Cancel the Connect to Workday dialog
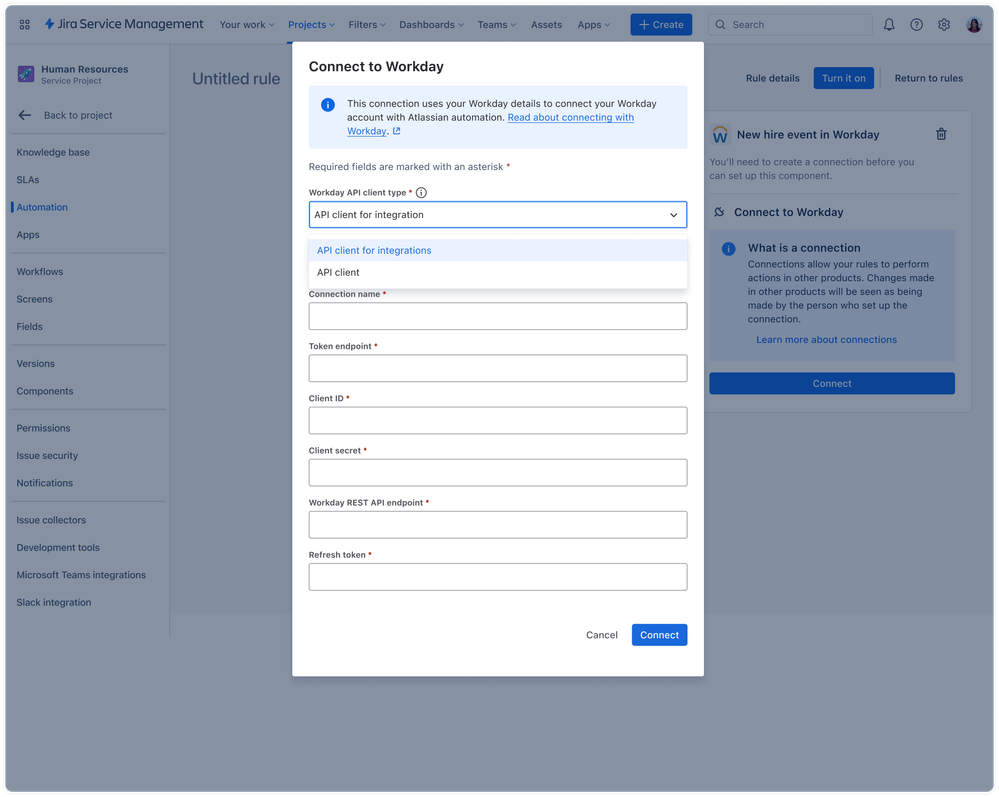Image resolution: width=999 pixels, height=797 pixels. point(601,635)
